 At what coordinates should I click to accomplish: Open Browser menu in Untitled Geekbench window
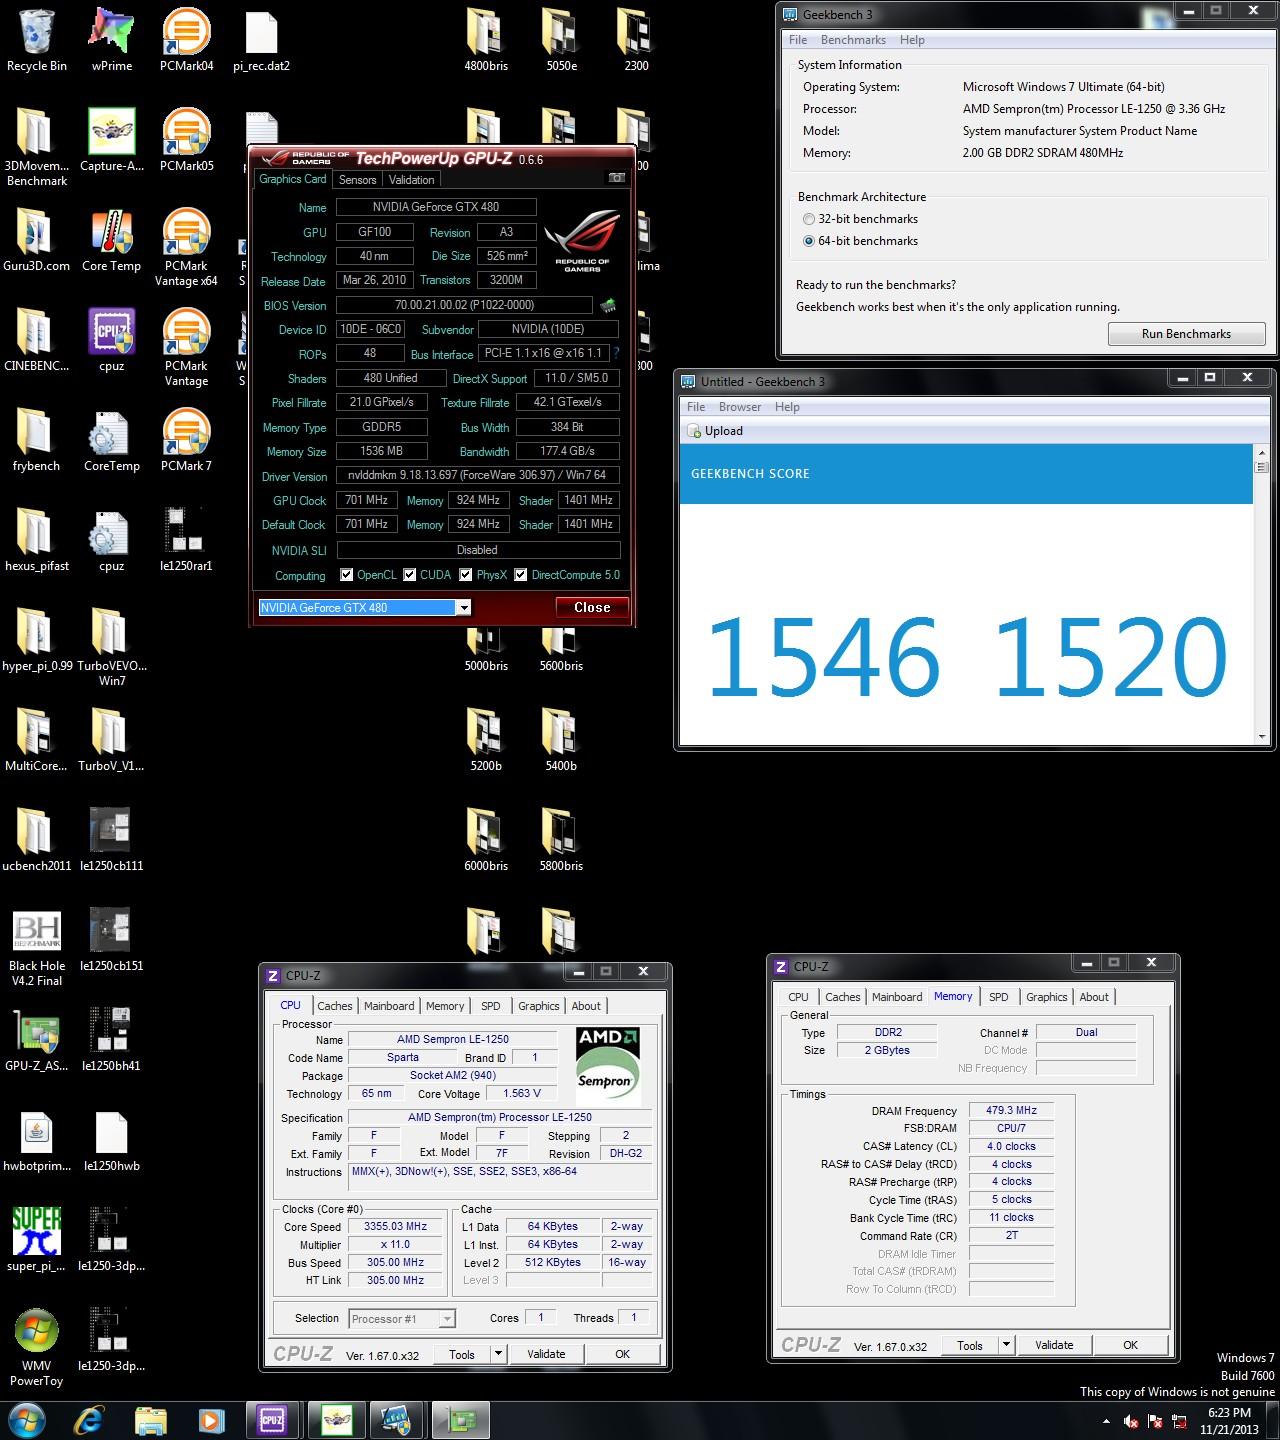click(x=740, y=407)
